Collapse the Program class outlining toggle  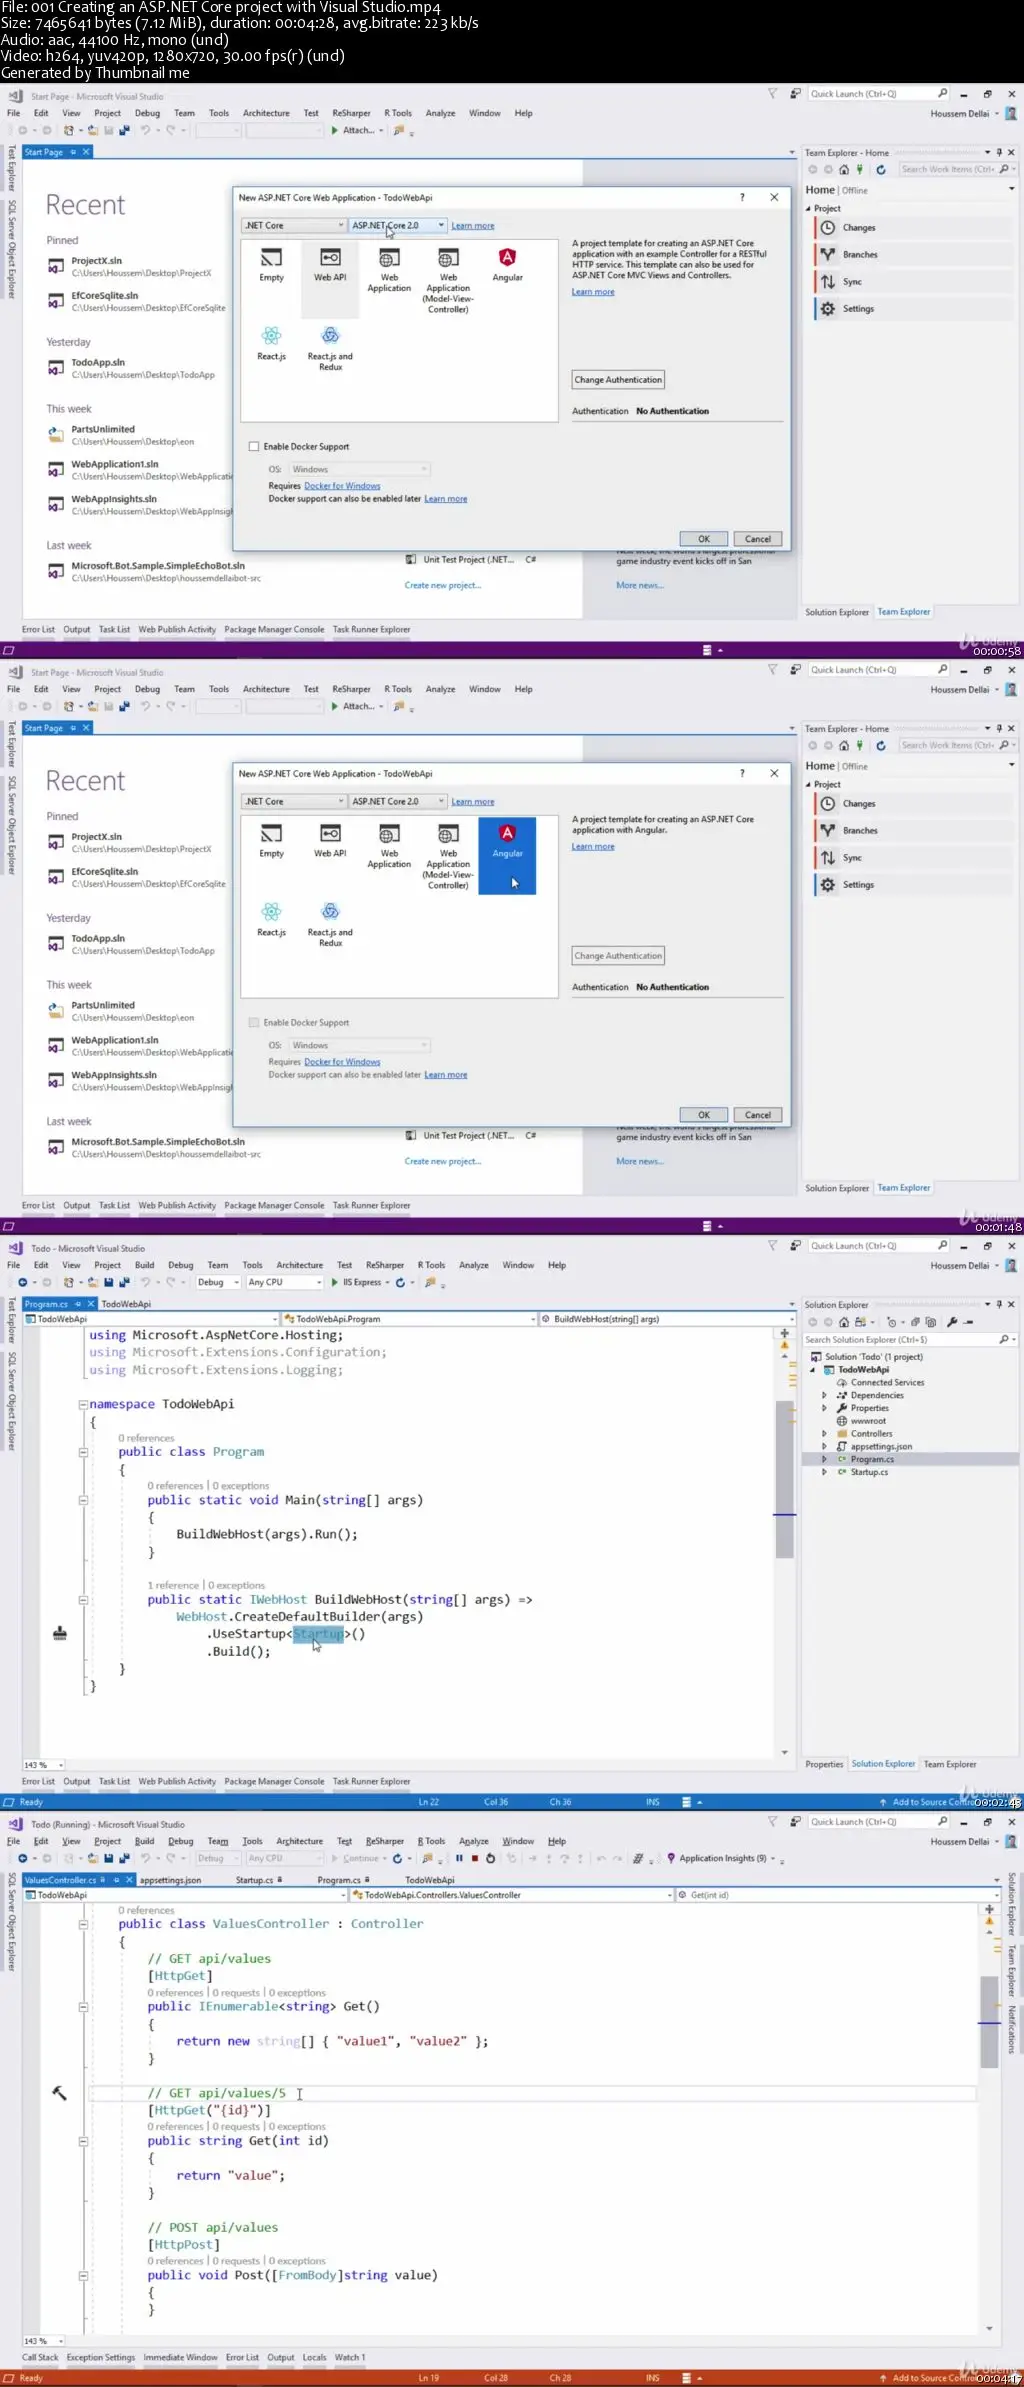(x=83, y=1452)
